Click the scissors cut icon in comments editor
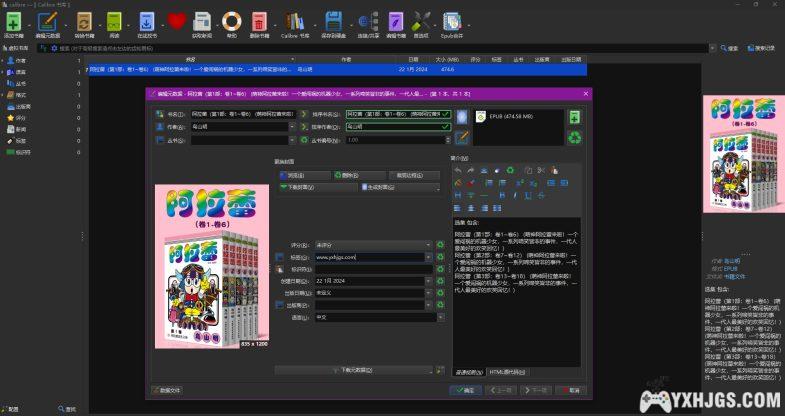 coord(541,171)
